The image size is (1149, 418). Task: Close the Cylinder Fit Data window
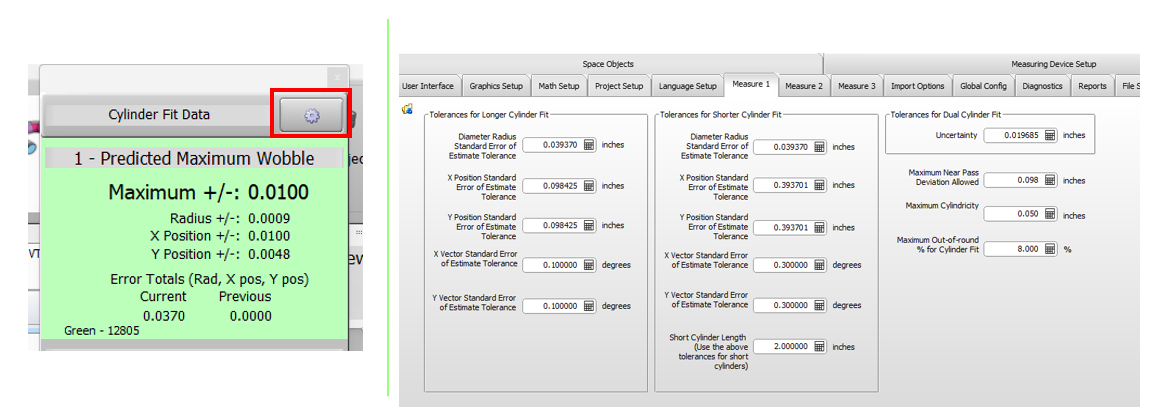(337, 76)
